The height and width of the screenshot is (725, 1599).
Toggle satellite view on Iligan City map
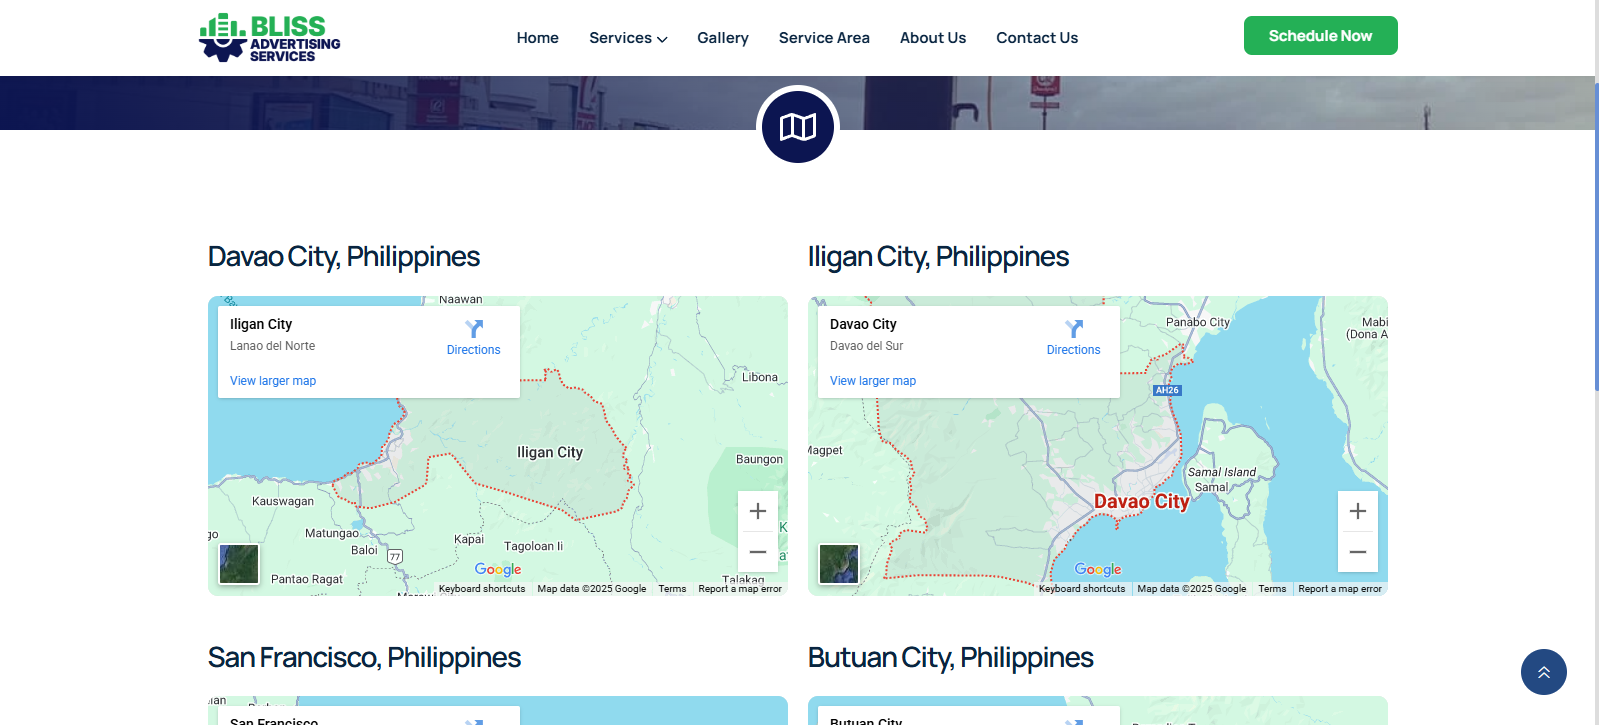coord(239,564)
